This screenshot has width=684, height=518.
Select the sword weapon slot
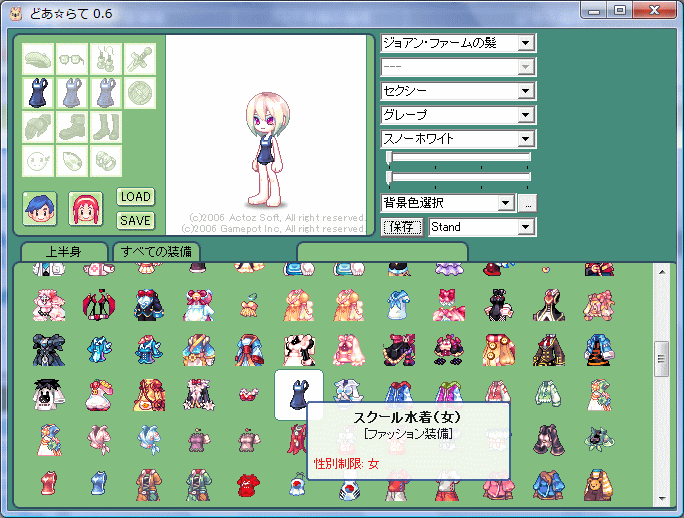(140, 59)
